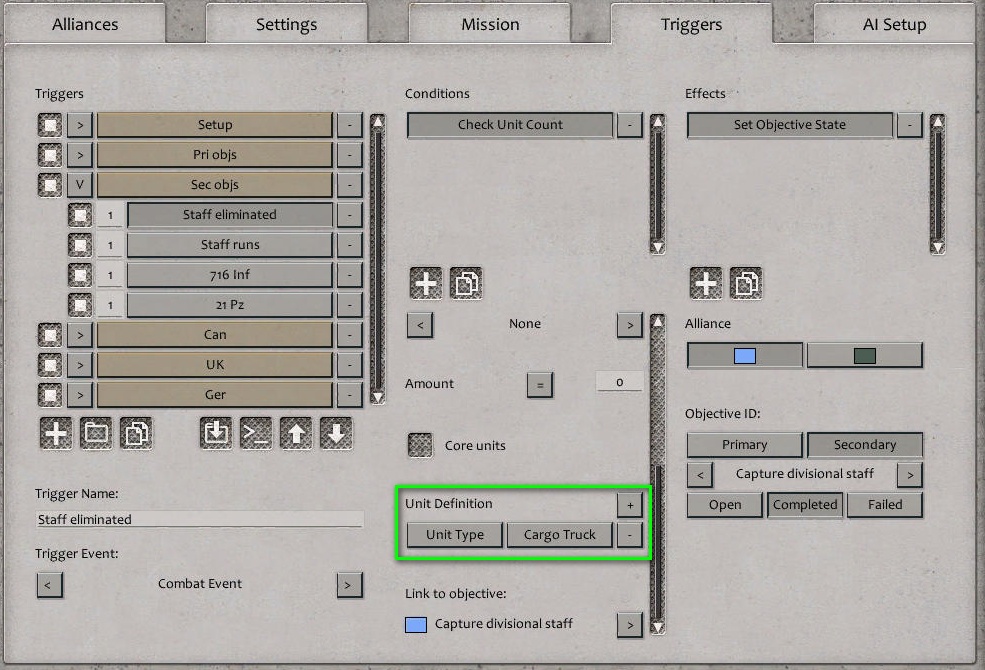
Task: Open the Settings tab
Action: click(x=286, y=24)
